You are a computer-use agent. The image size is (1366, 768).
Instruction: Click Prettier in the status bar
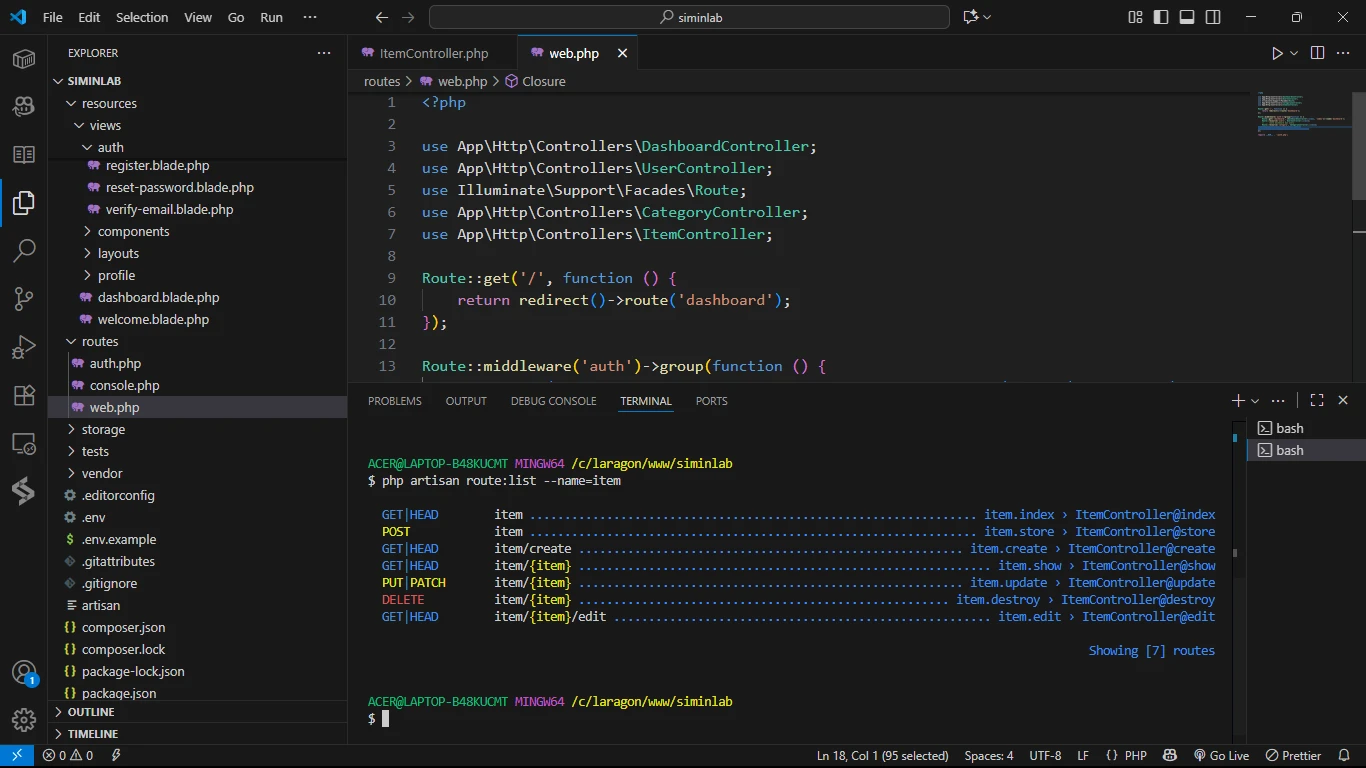(1293, 756)
